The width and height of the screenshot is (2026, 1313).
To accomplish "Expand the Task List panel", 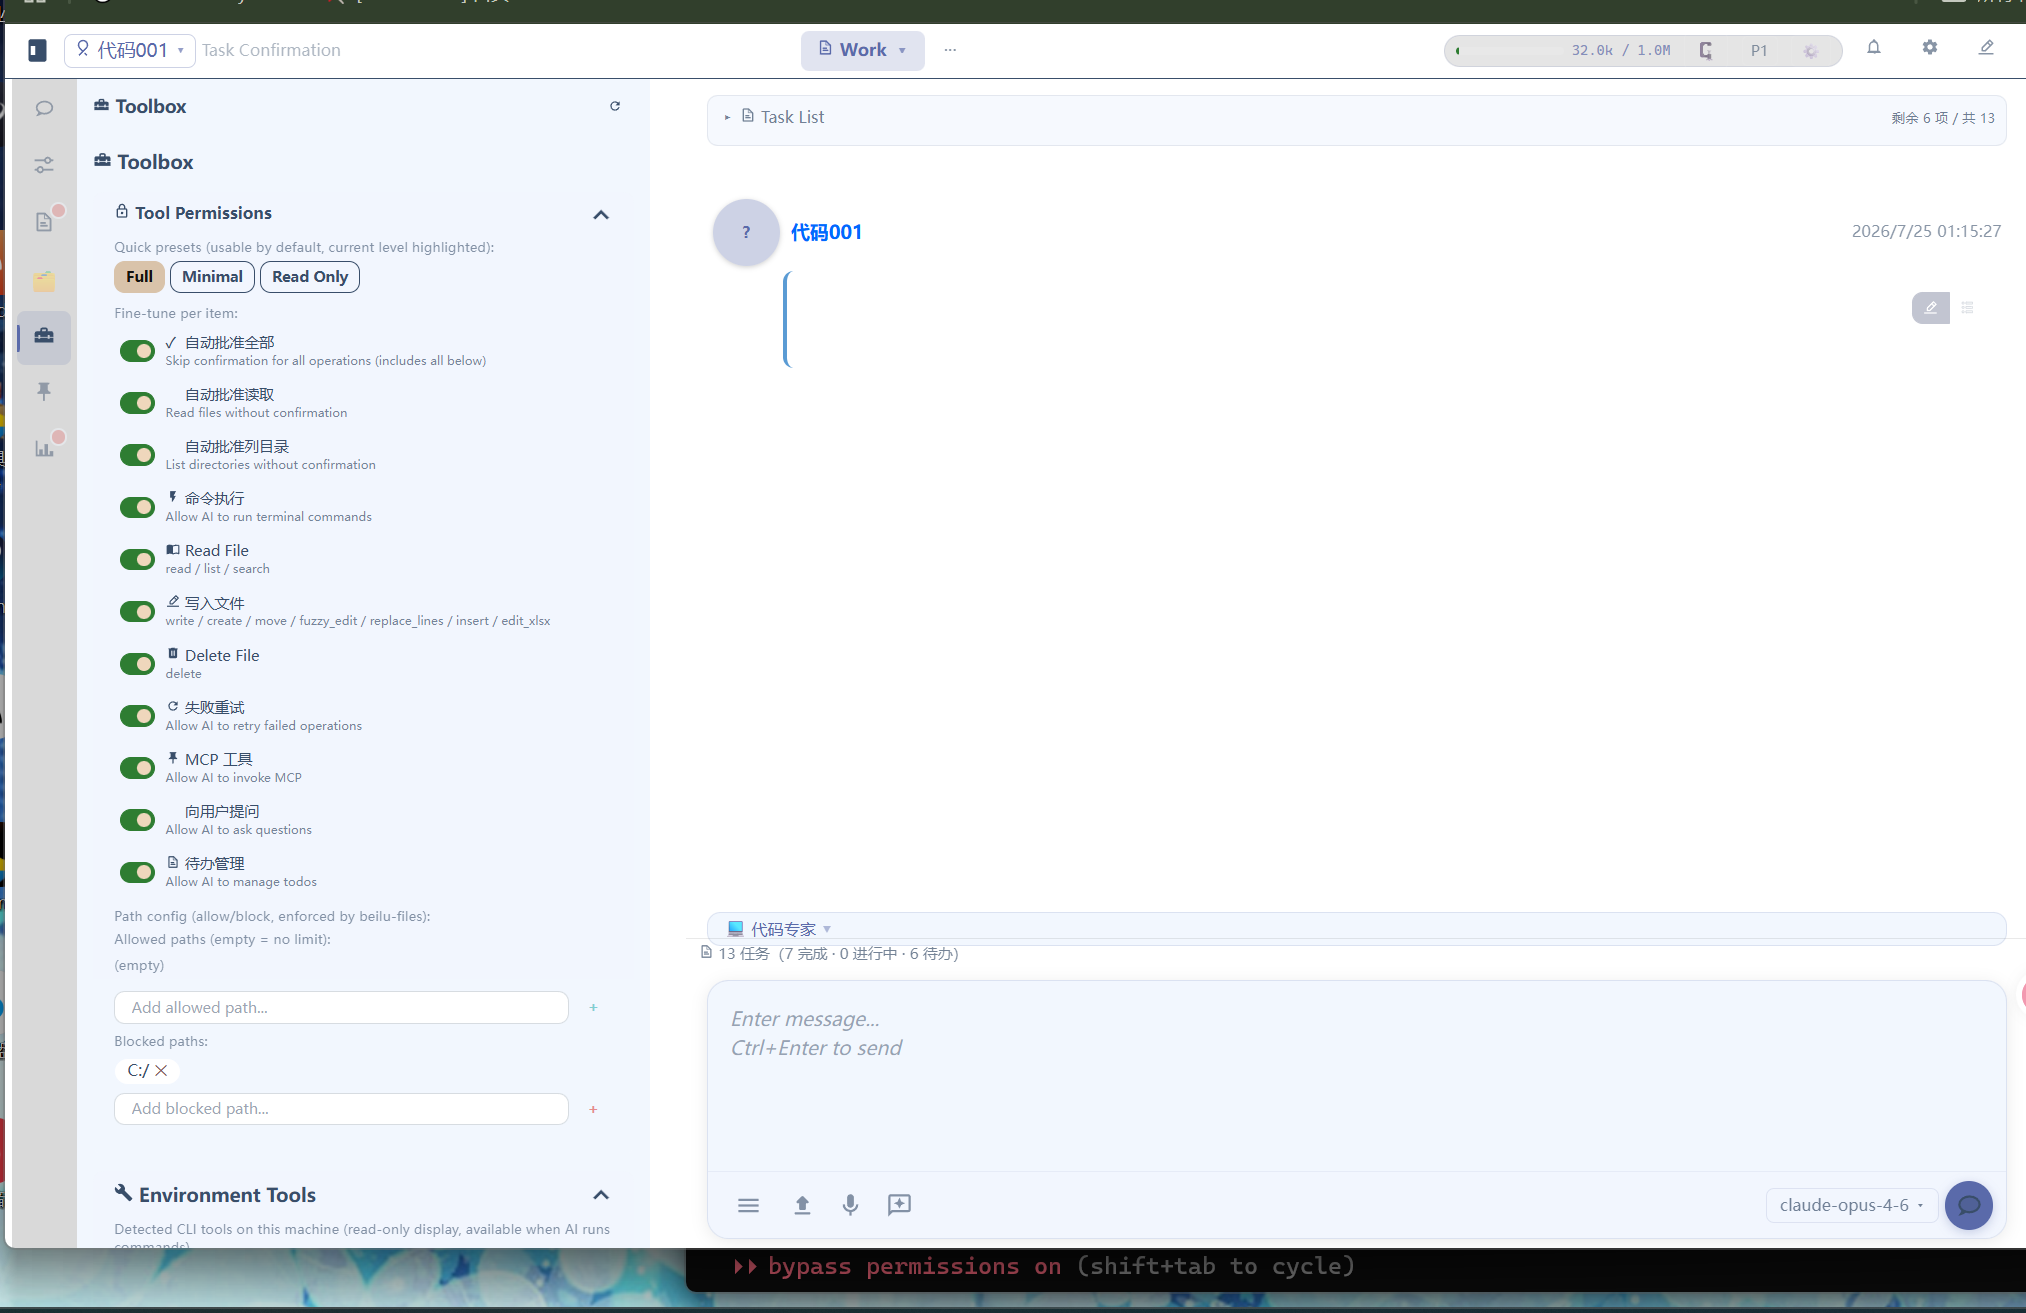I will tap(727, 117).
